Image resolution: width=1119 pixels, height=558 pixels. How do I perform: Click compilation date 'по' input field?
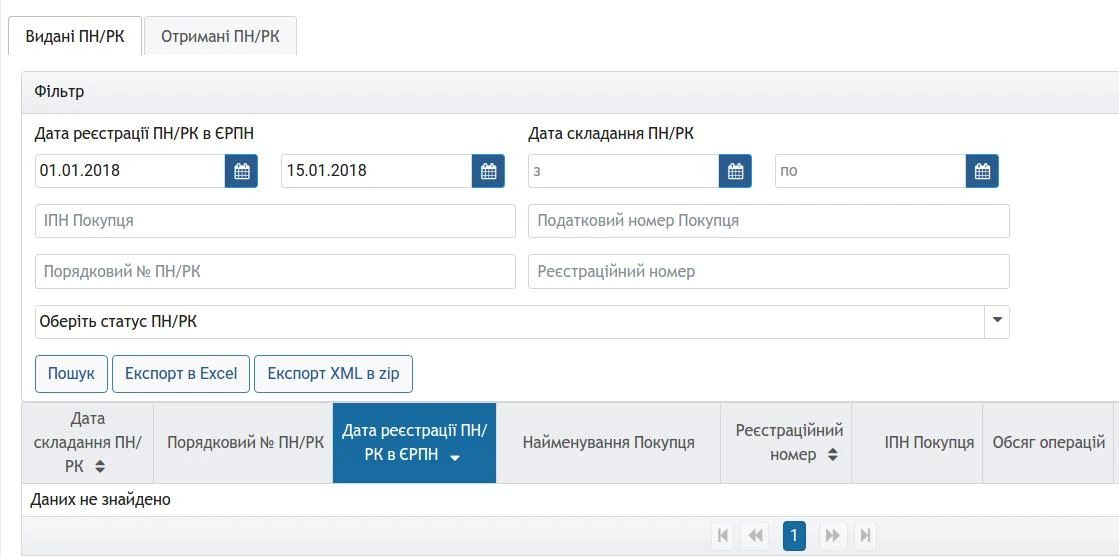coord(871,171)
